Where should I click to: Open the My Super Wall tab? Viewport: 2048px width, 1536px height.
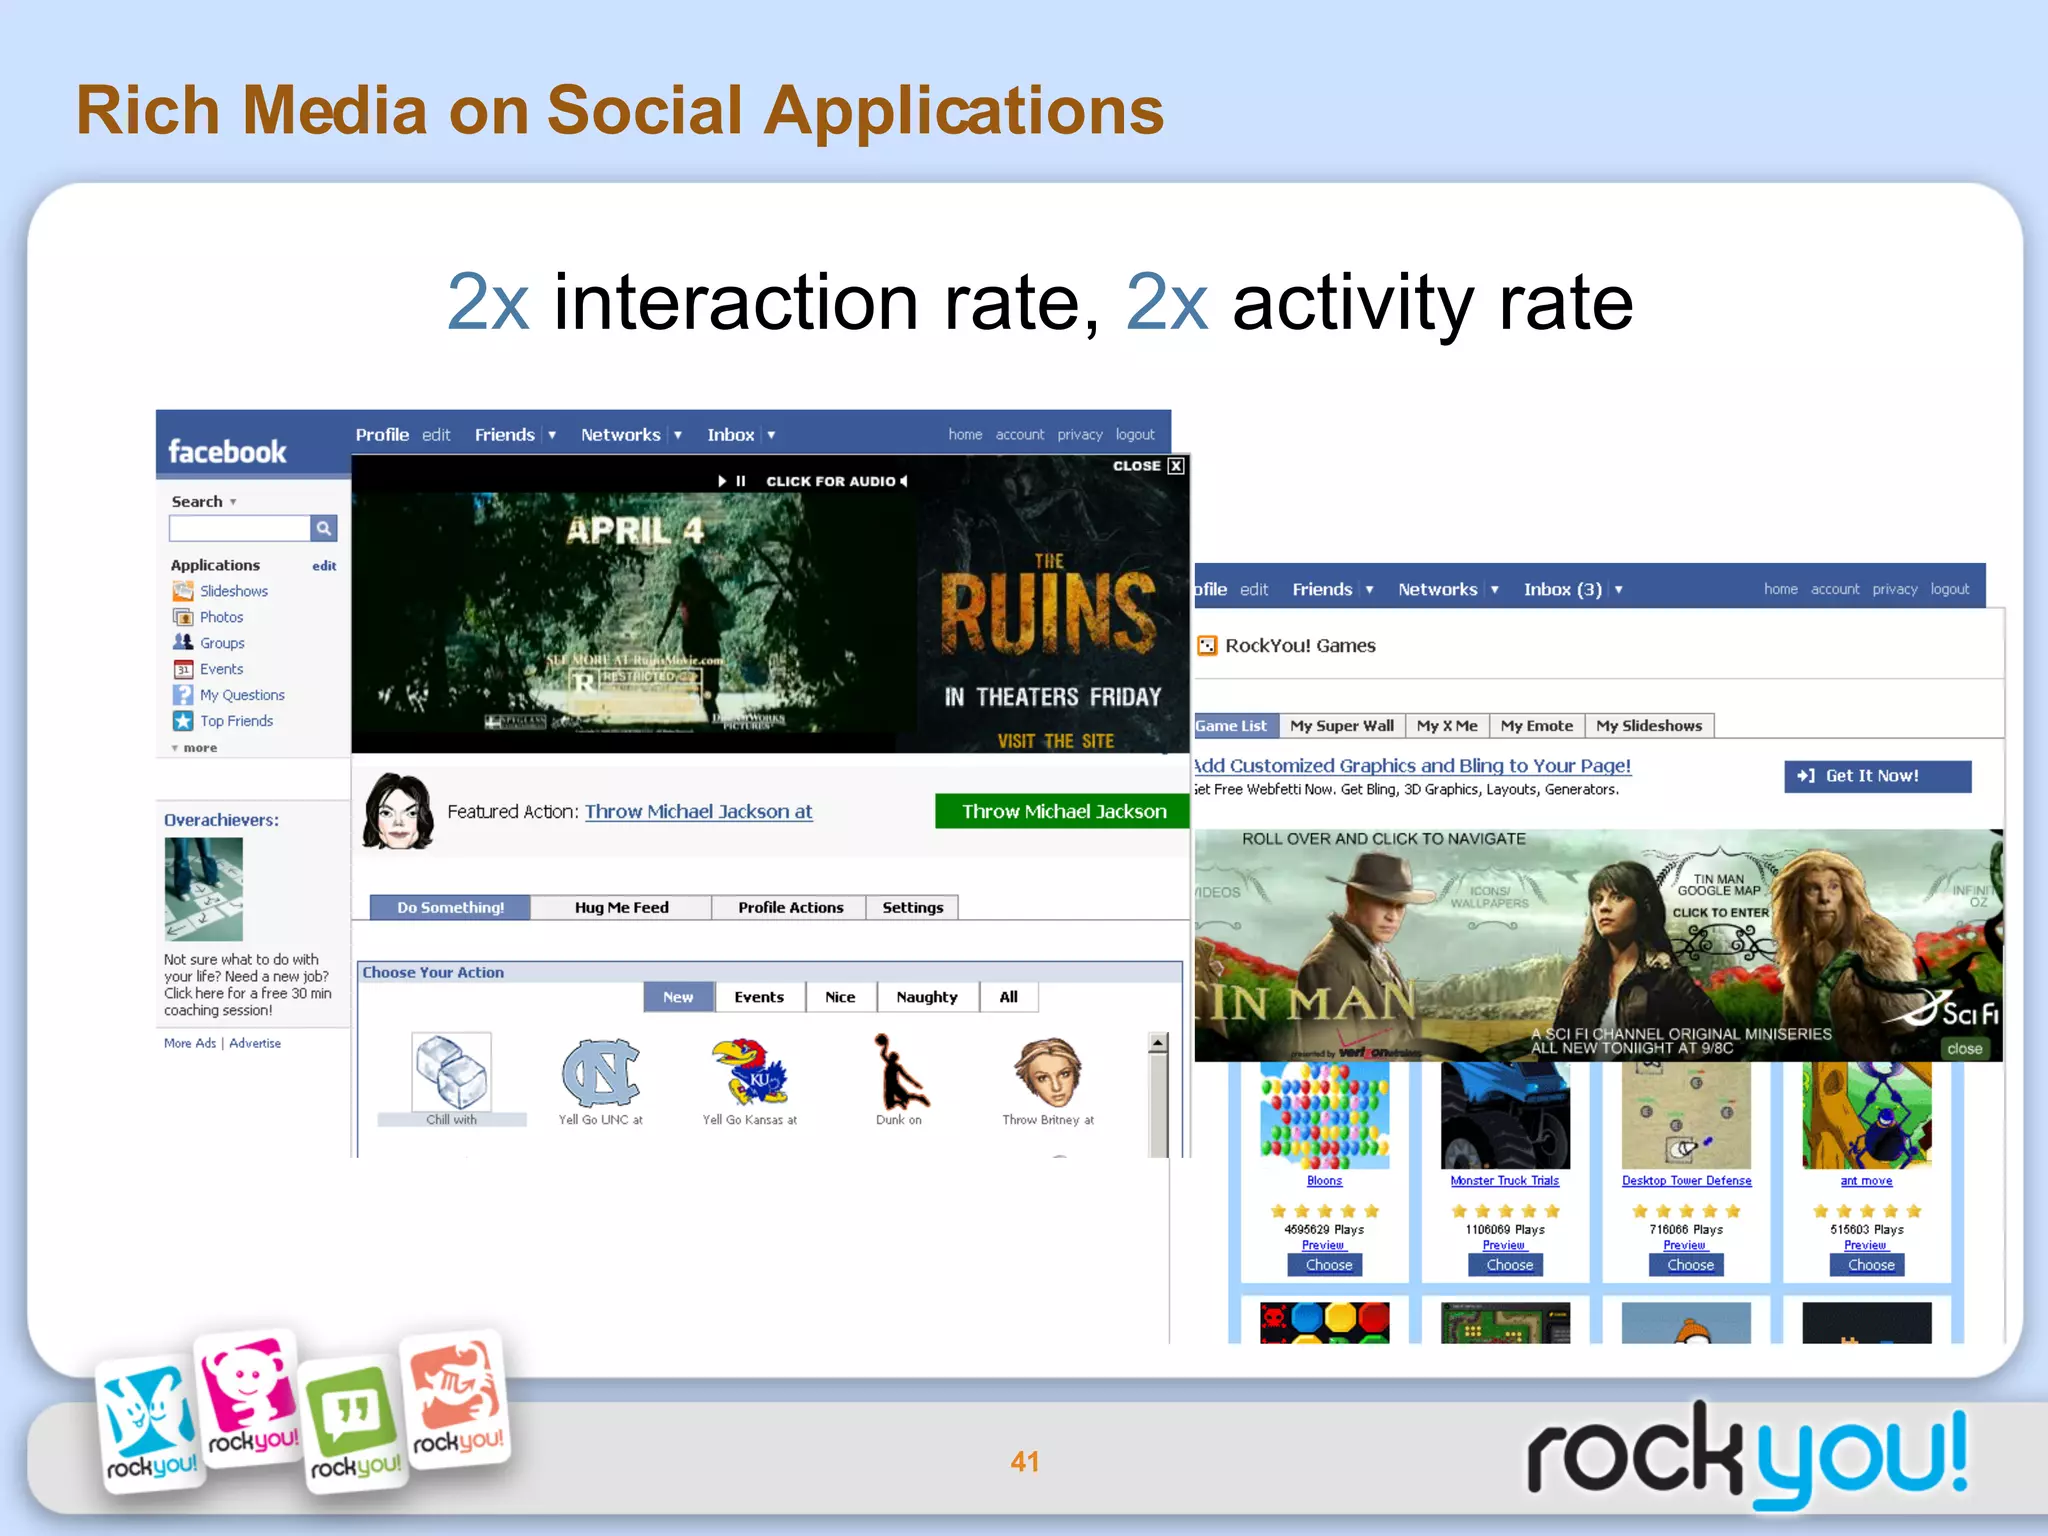(1342, 726)
